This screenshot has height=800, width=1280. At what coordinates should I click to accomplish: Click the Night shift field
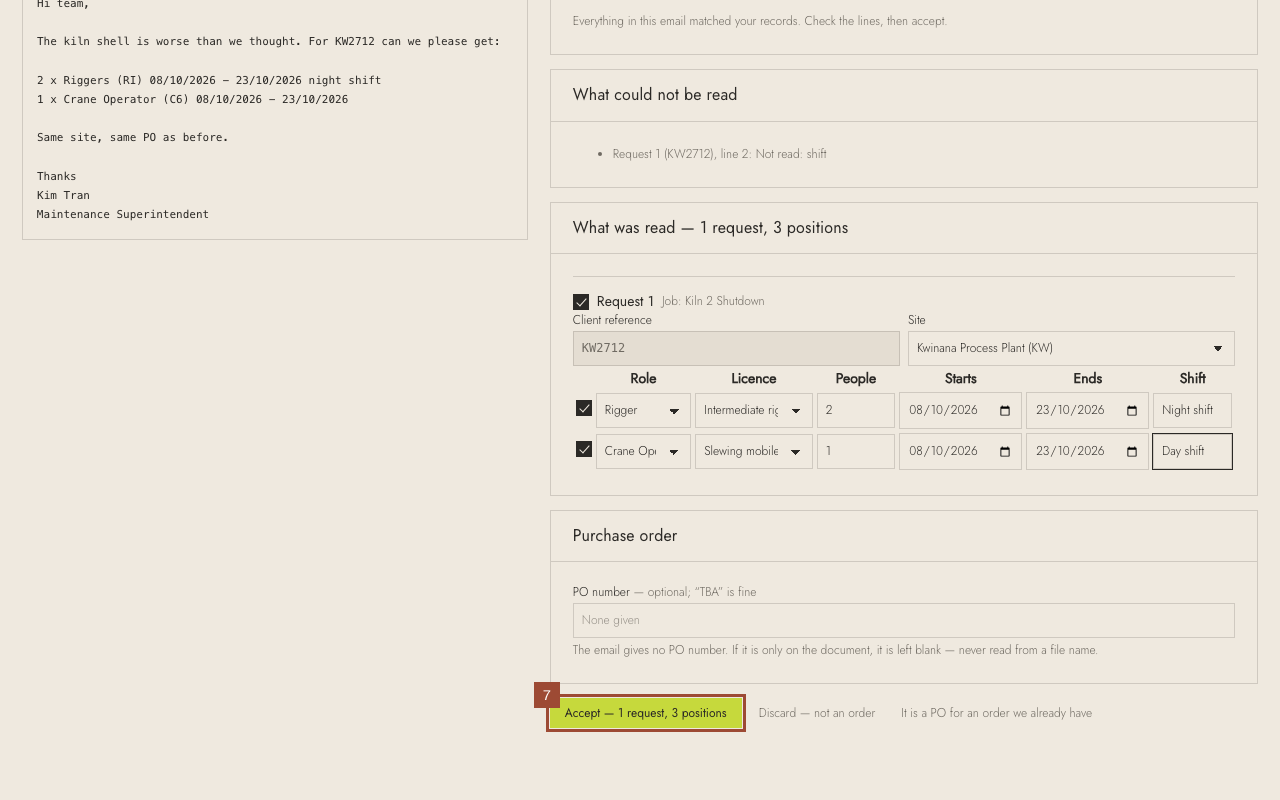click(1192, 410)
